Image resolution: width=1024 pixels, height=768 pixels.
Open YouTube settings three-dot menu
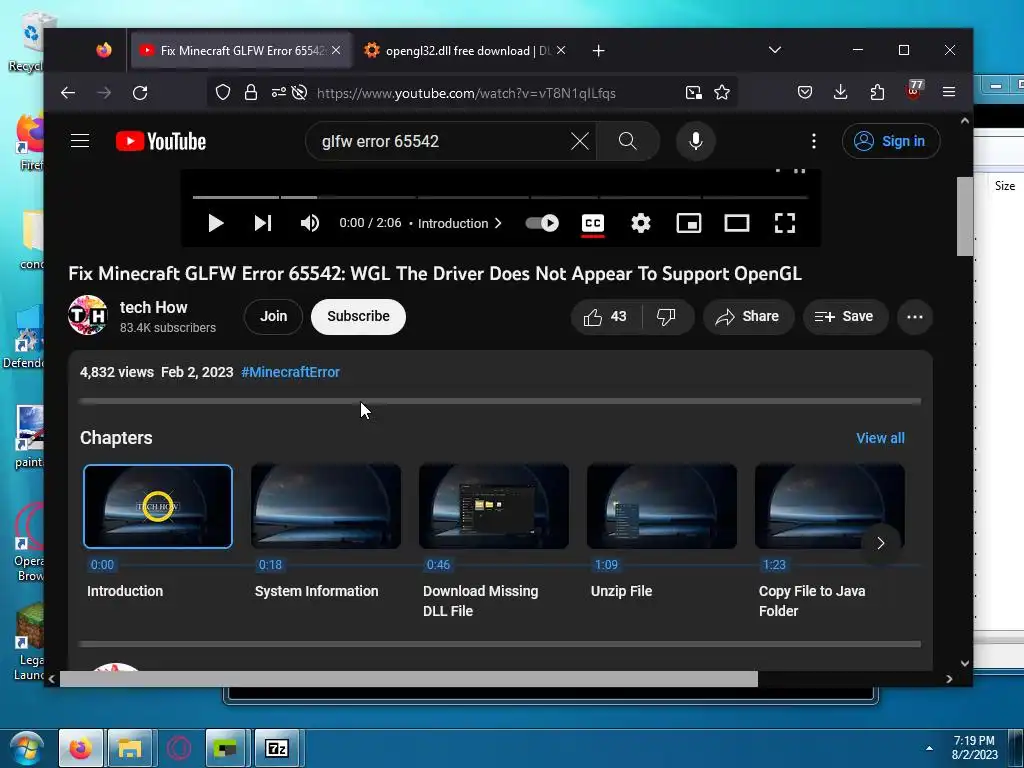pos(813,141)
